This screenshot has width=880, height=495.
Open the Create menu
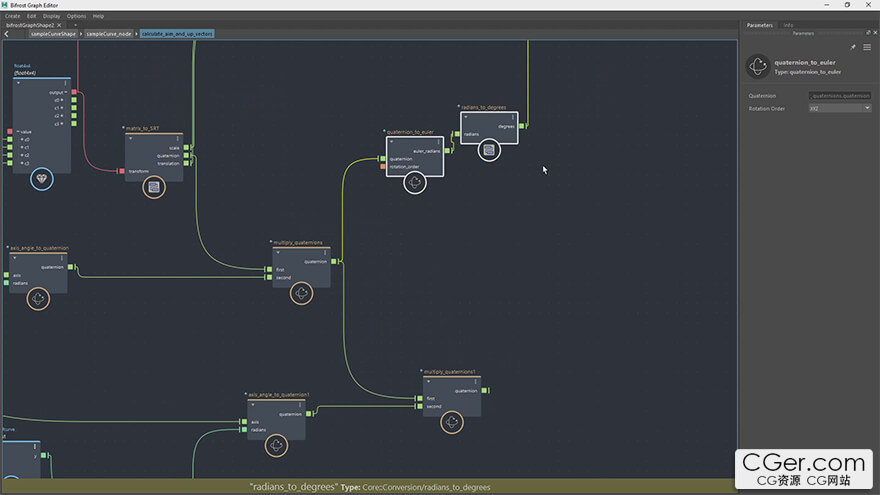pyautogui.click(x=12, y=16)
